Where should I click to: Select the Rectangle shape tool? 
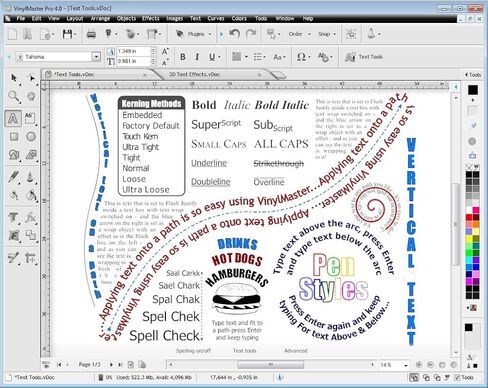click(x=14, y=137)
